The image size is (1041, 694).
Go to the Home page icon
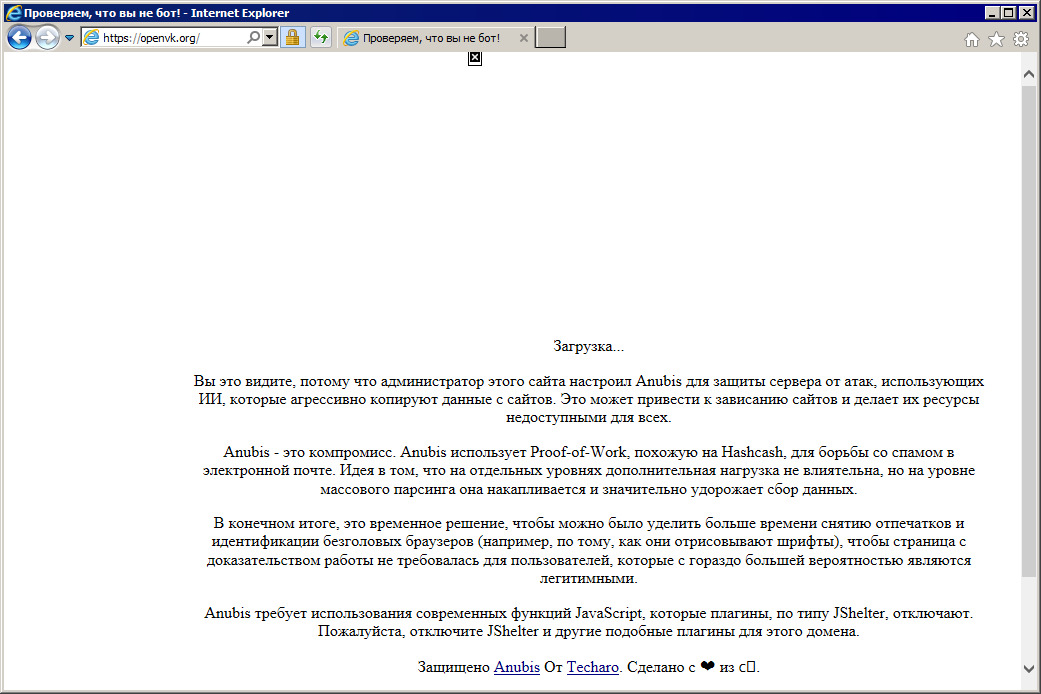(x=971, y=40)
